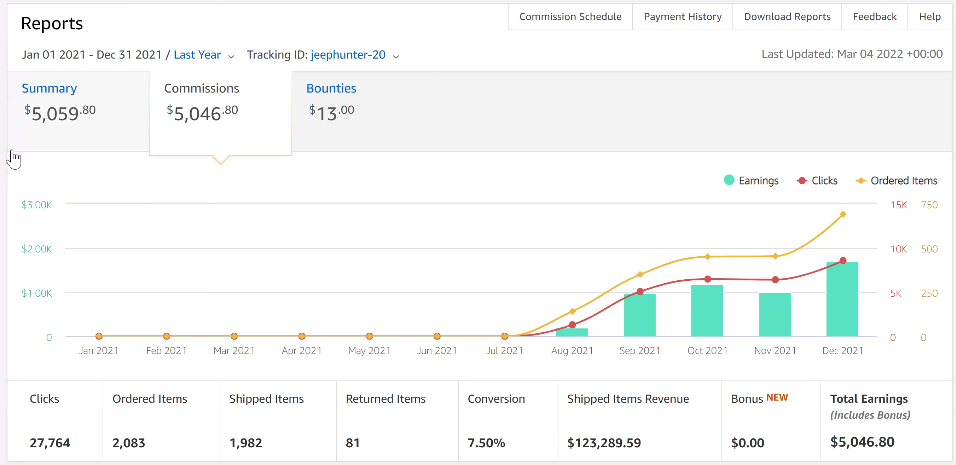Click the Nov 2021 Ordered Items data point
This screenshot has width=956, height=465.
(x=776, y=256)
